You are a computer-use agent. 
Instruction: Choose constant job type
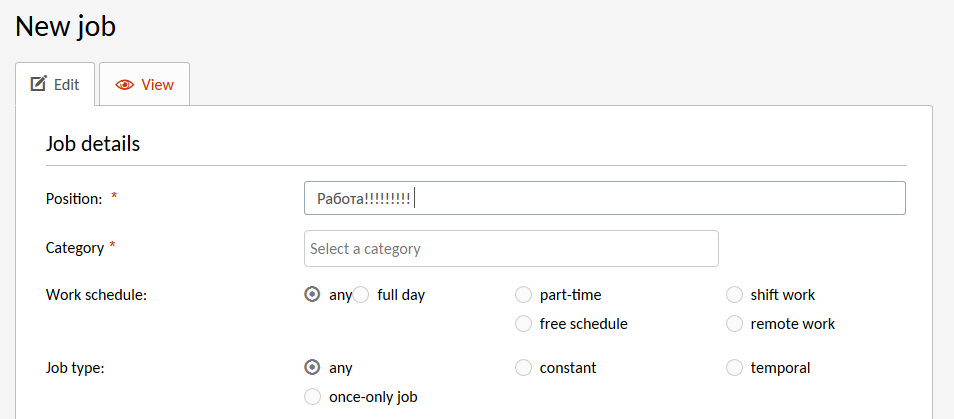(523, 368)
